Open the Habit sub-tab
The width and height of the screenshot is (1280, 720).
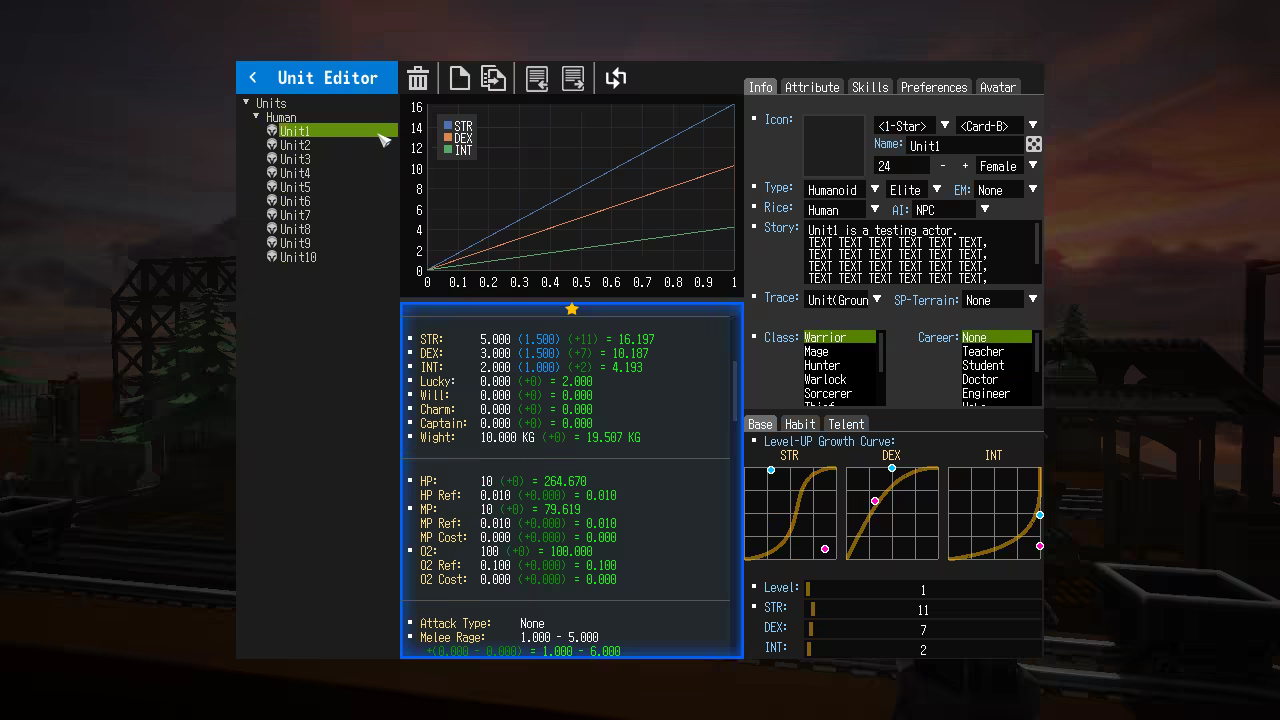(800, 424)
